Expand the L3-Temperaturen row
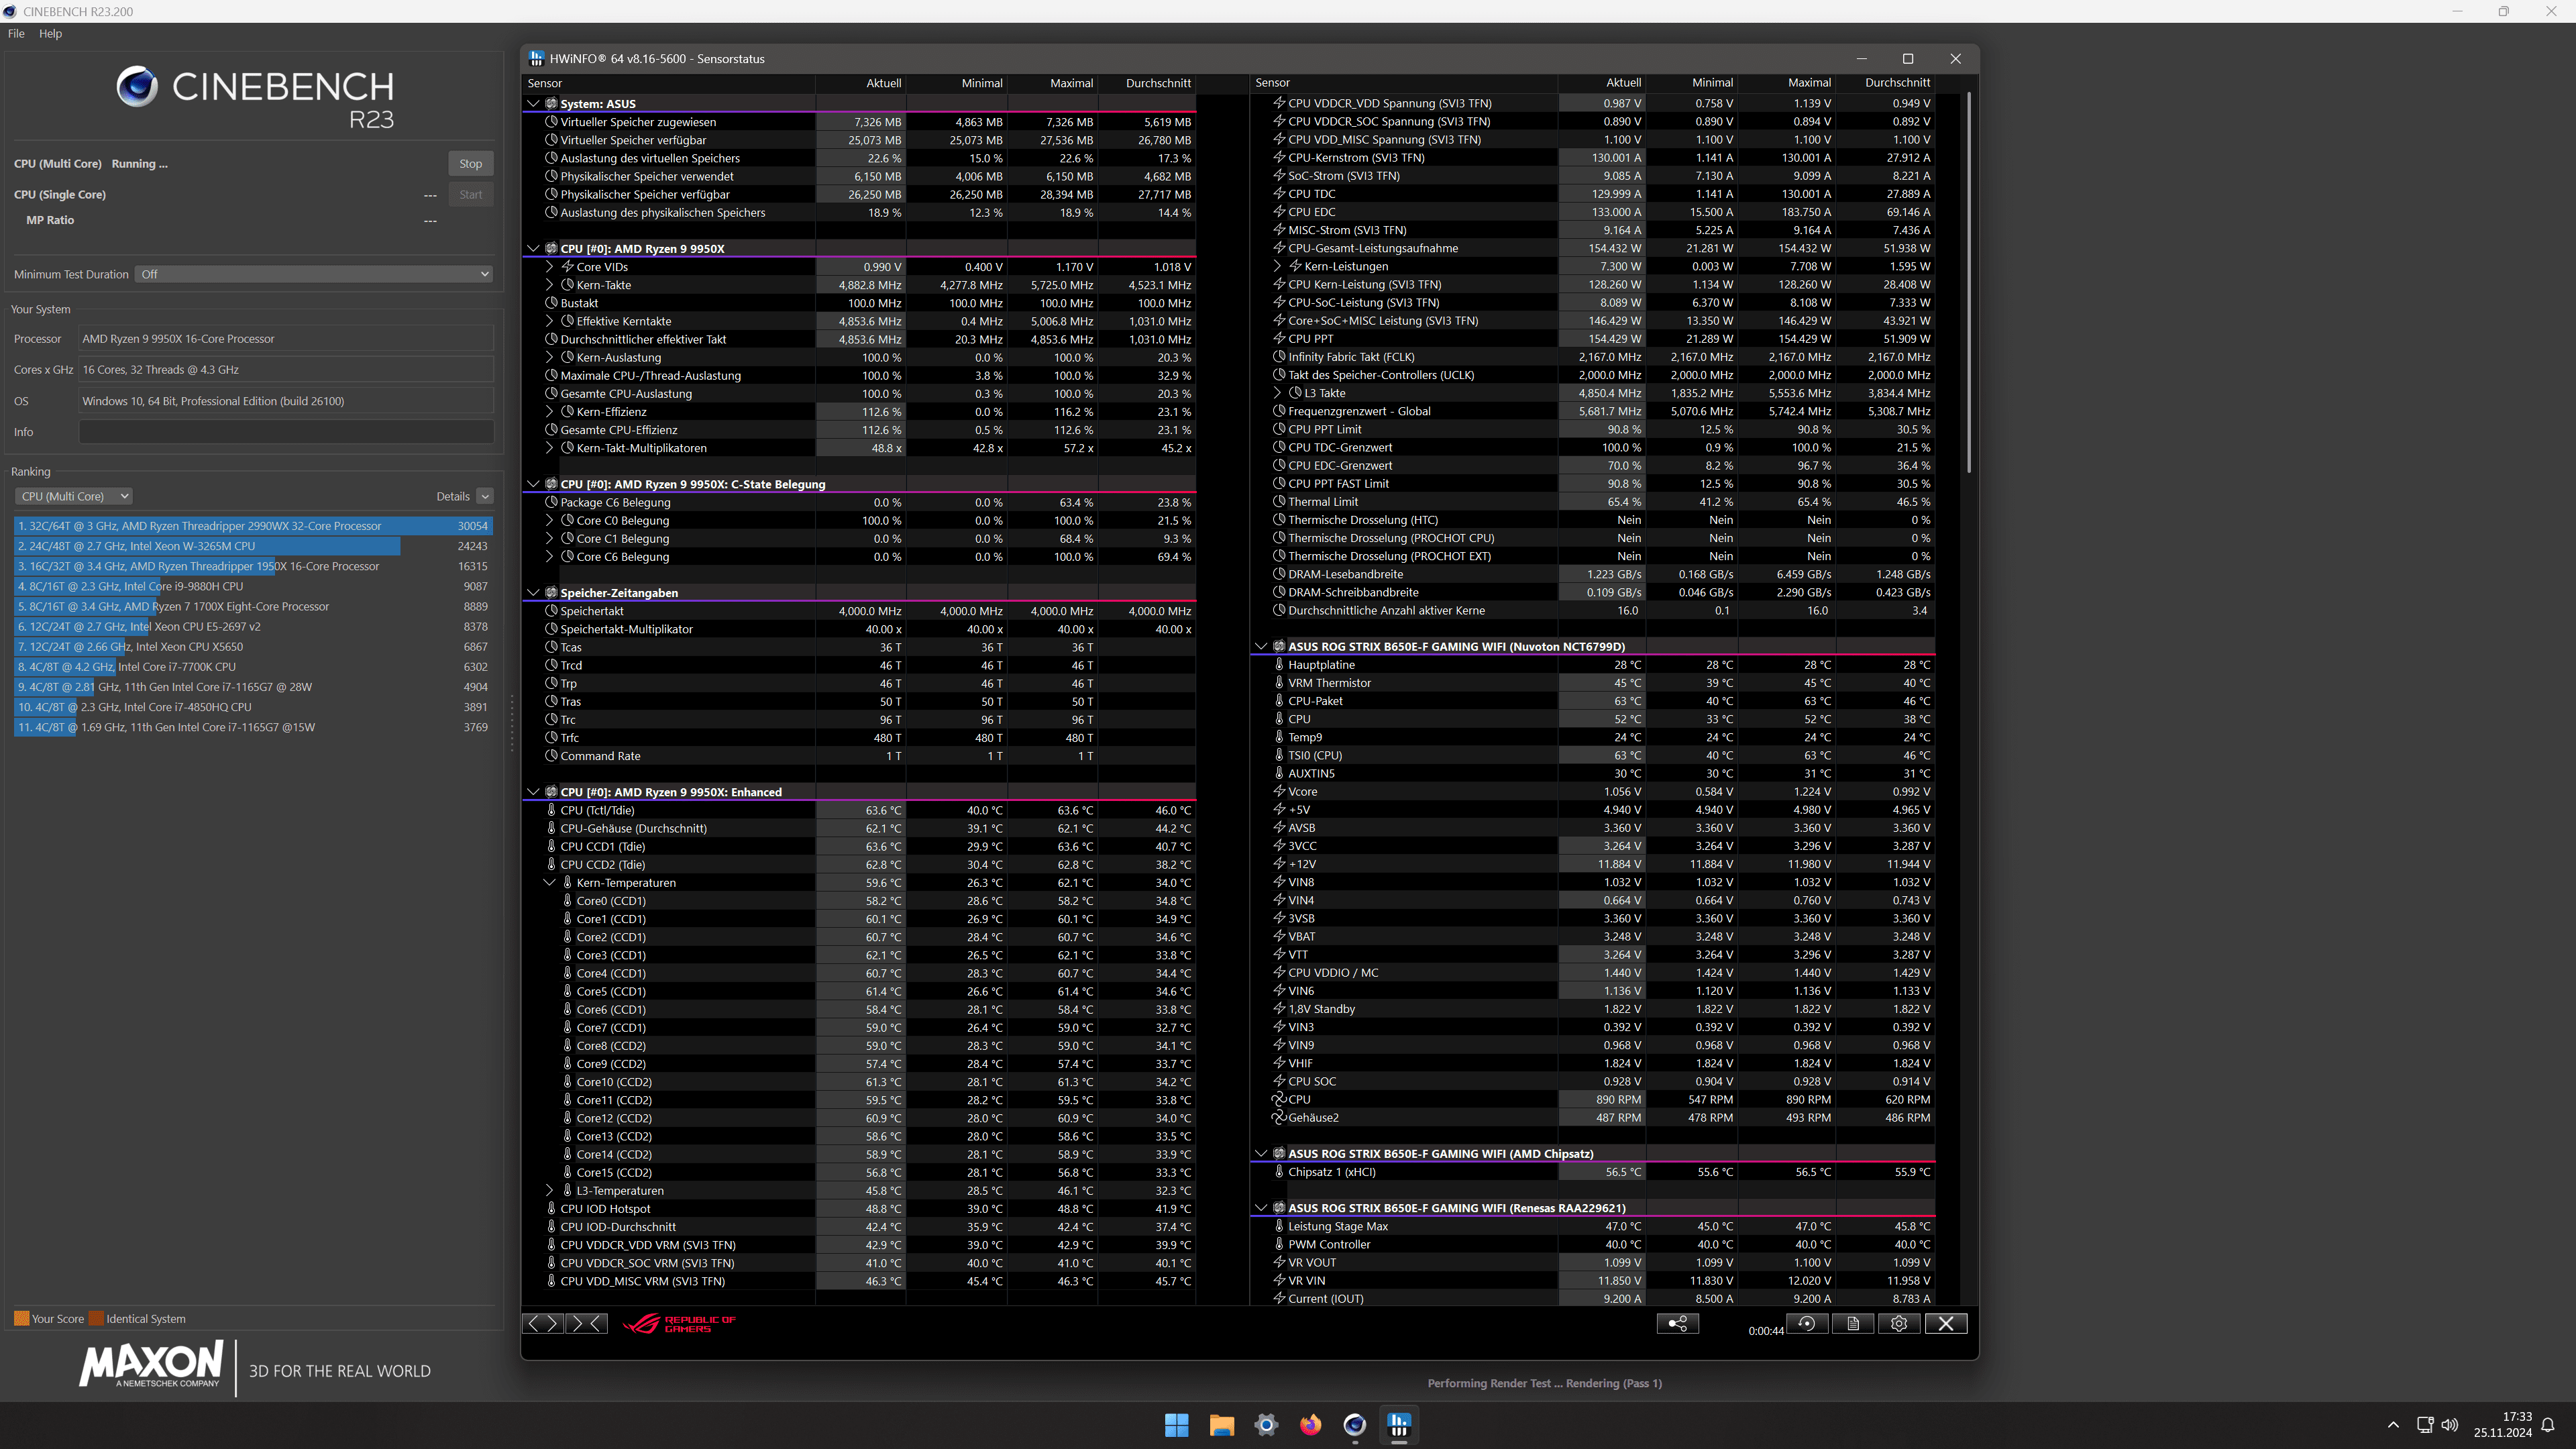2576x1449 pixels. [x=549, y=1191]
